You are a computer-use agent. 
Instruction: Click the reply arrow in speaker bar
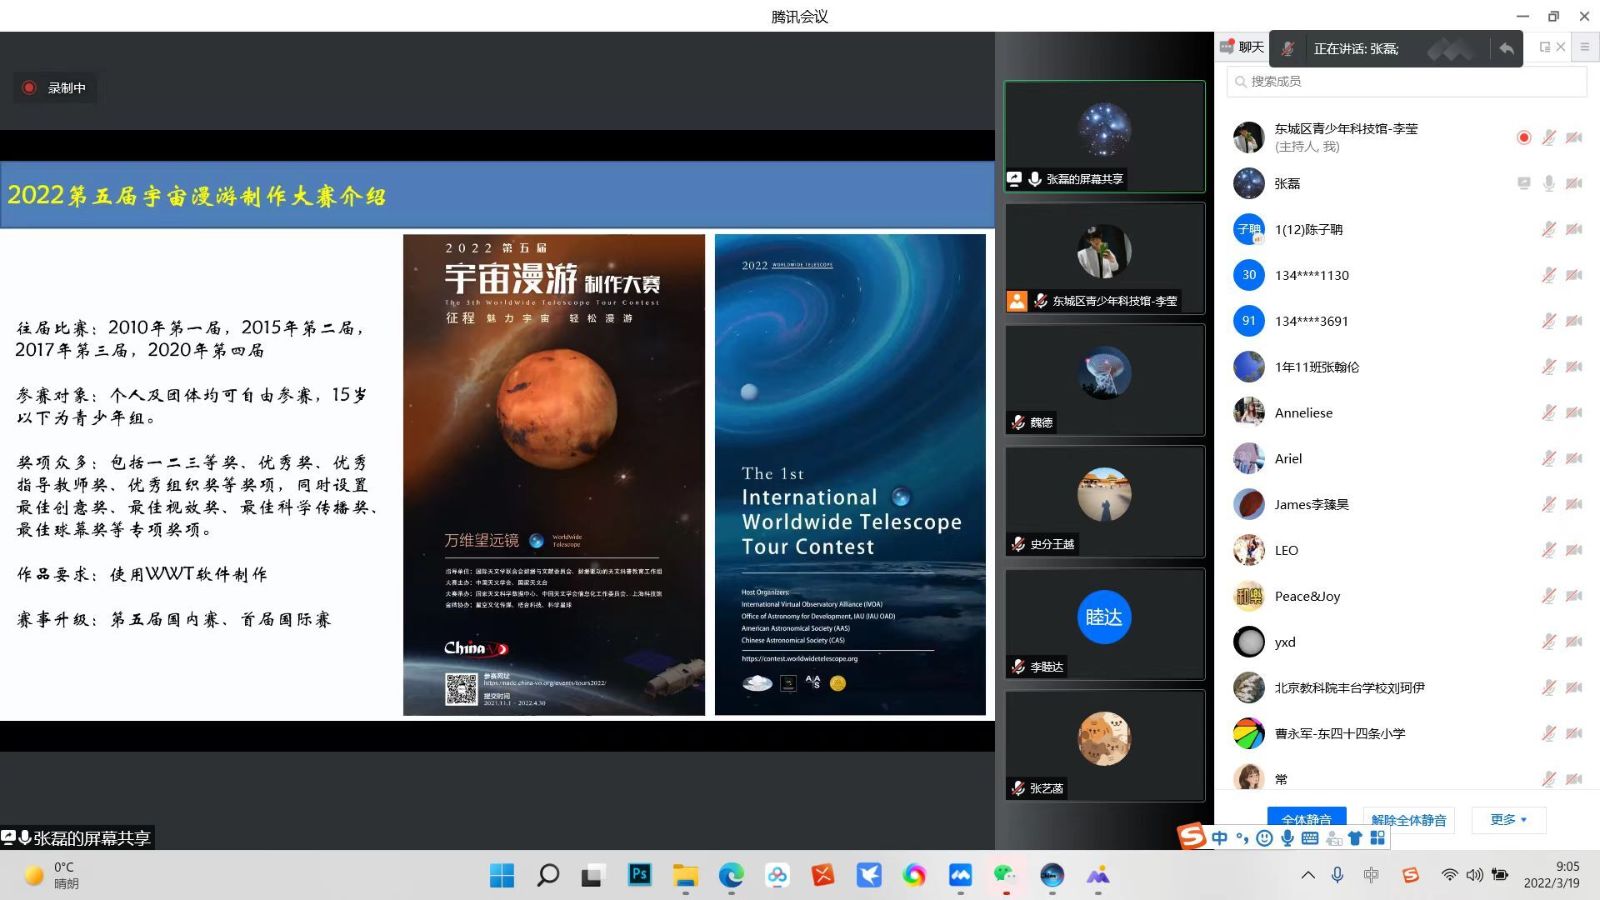pos(1506,48)
